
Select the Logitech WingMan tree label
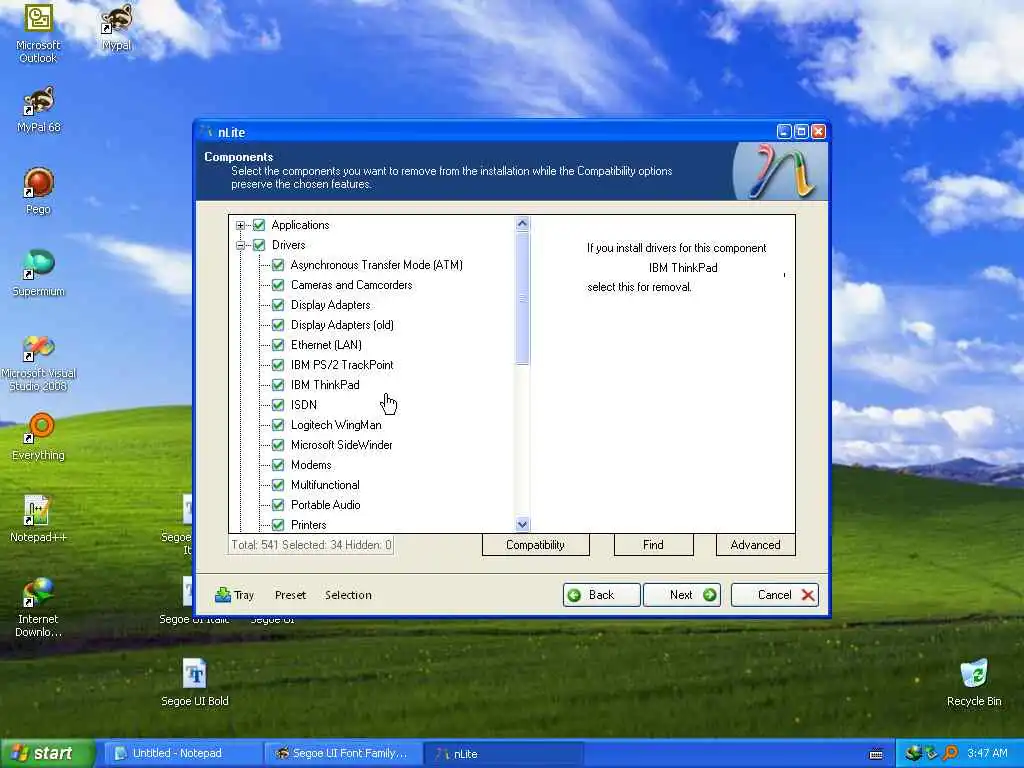pyautogui.click(x=336, y=425)
